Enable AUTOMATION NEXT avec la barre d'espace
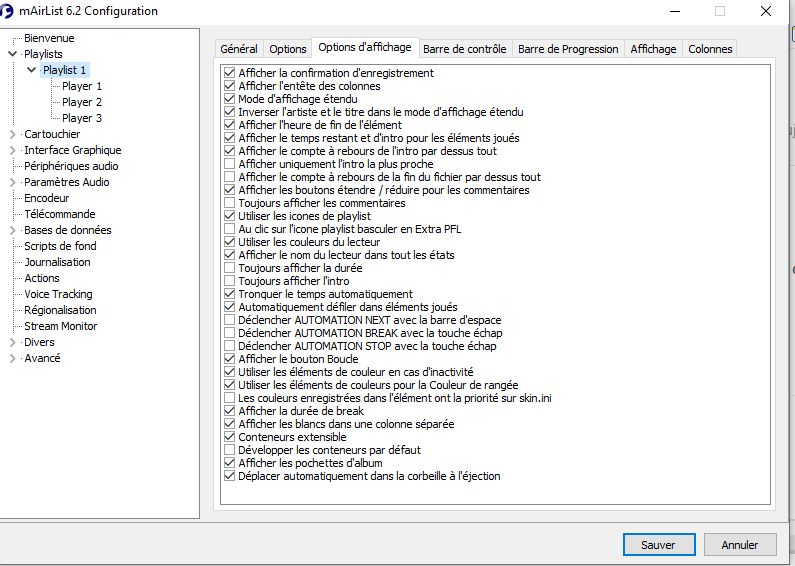Screen dimensions: 795x566 (230, 320)
